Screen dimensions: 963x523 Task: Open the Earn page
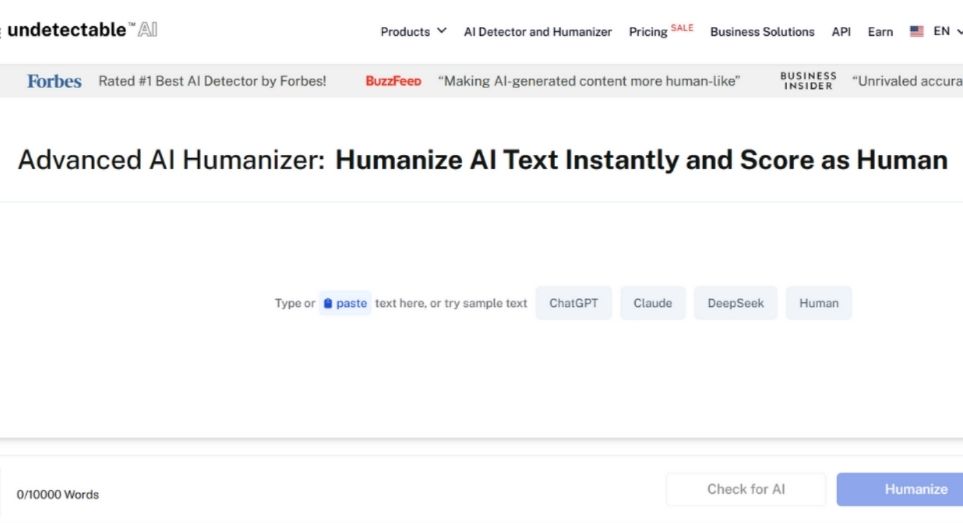click(880, 32)
